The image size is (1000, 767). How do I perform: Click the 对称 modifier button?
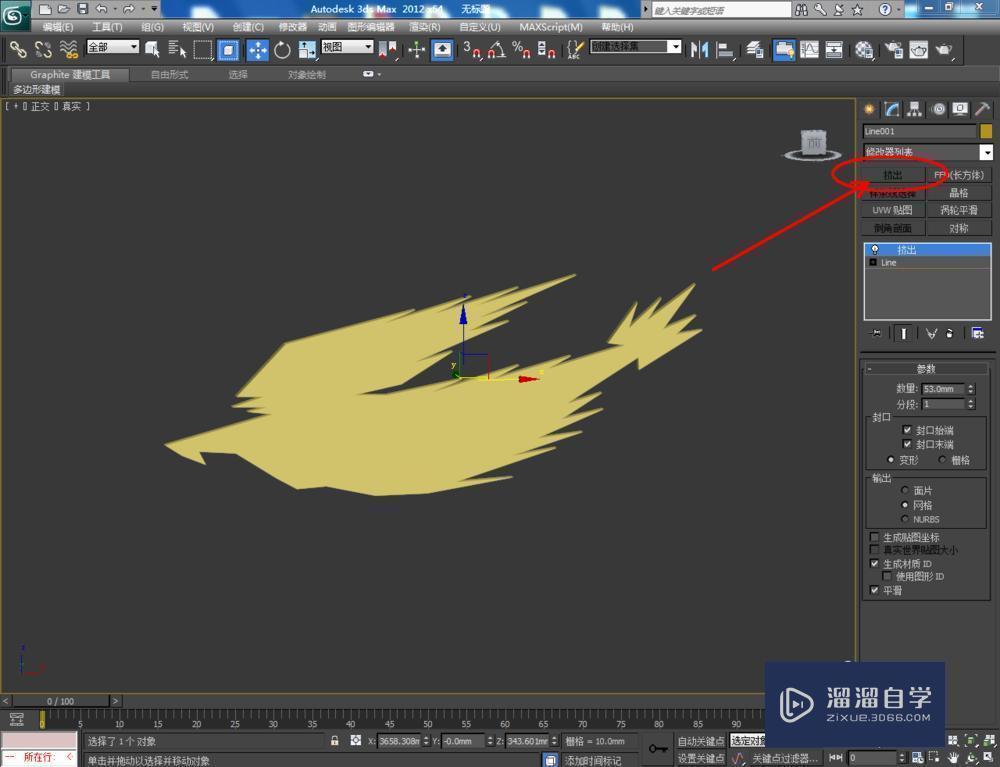(958, 228)
